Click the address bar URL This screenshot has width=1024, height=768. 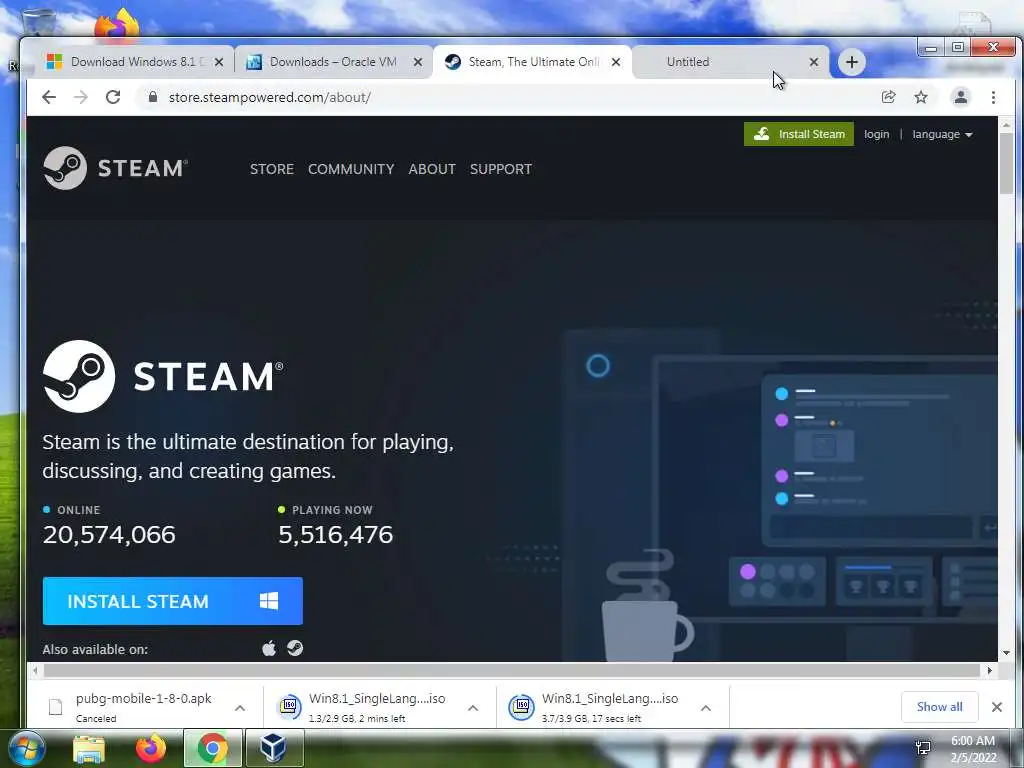click(x=270, y=97)
